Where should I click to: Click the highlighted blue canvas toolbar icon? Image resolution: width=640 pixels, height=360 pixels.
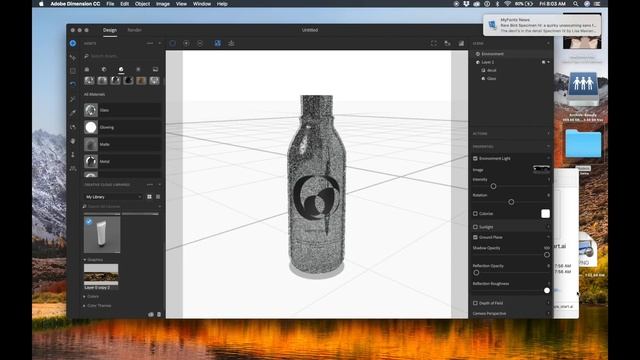pyautogui.click(x=218, y=43)
